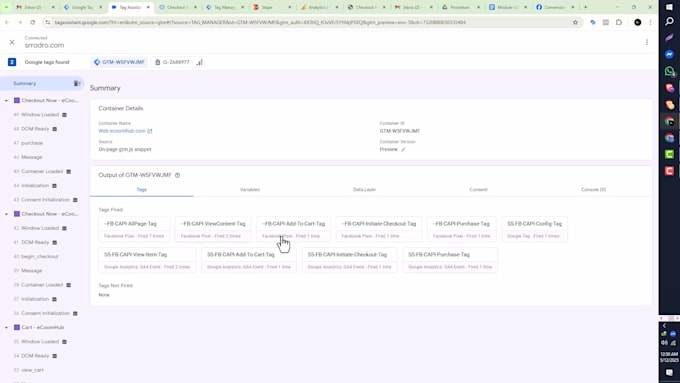Switch to the Tags tab
The image size is (680, 383).
(x=142, y=190)
